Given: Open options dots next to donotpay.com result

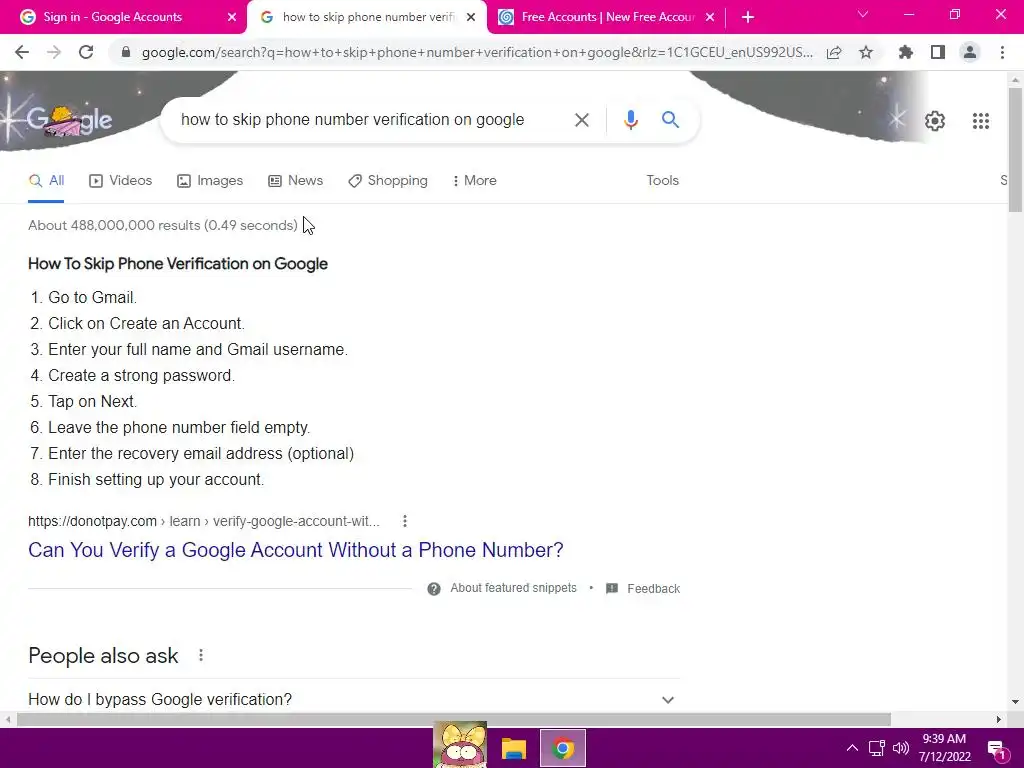Looking at the screenshot, I should coord(405,521).
